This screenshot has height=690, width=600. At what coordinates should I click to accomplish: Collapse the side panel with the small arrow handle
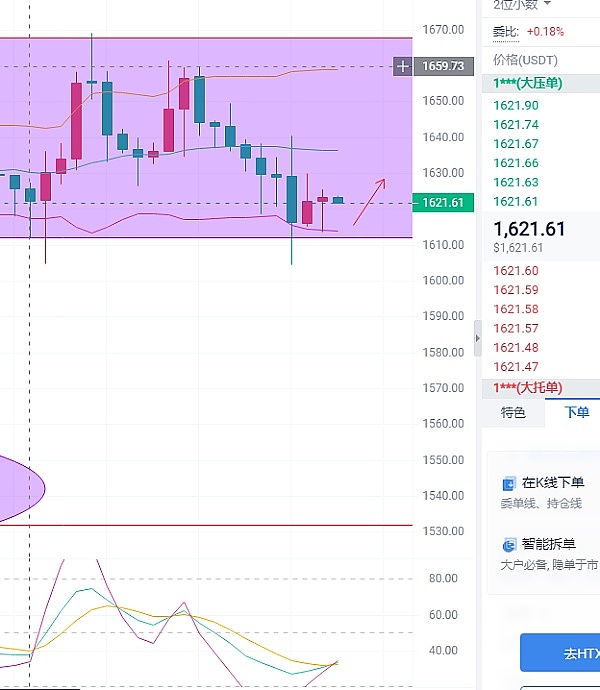click(477, 340)
